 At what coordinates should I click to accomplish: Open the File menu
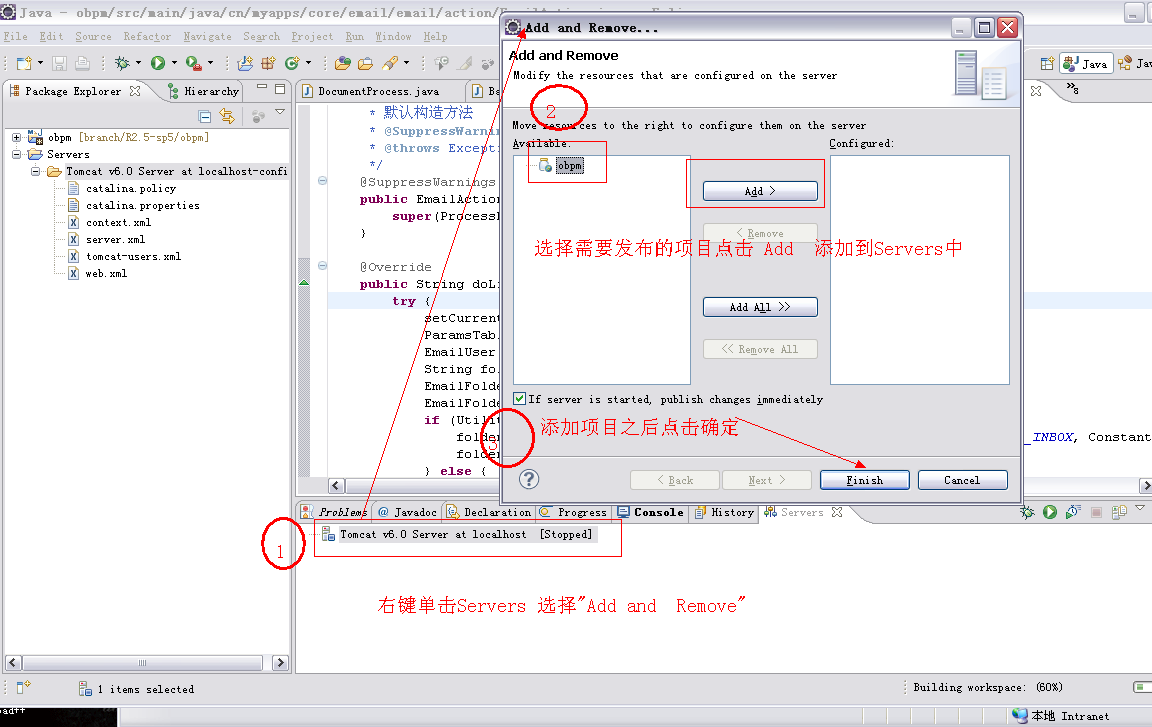[15, 36]
